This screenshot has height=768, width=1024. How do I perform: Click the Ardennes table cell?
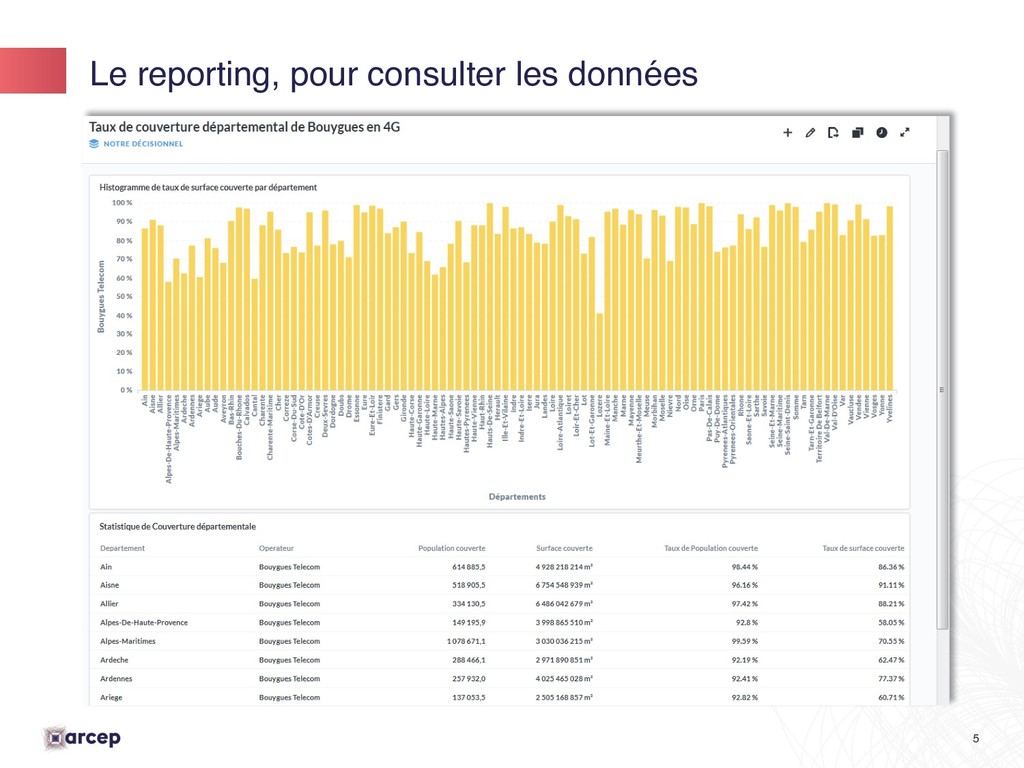pyautogui.click(x=116, y=679)
